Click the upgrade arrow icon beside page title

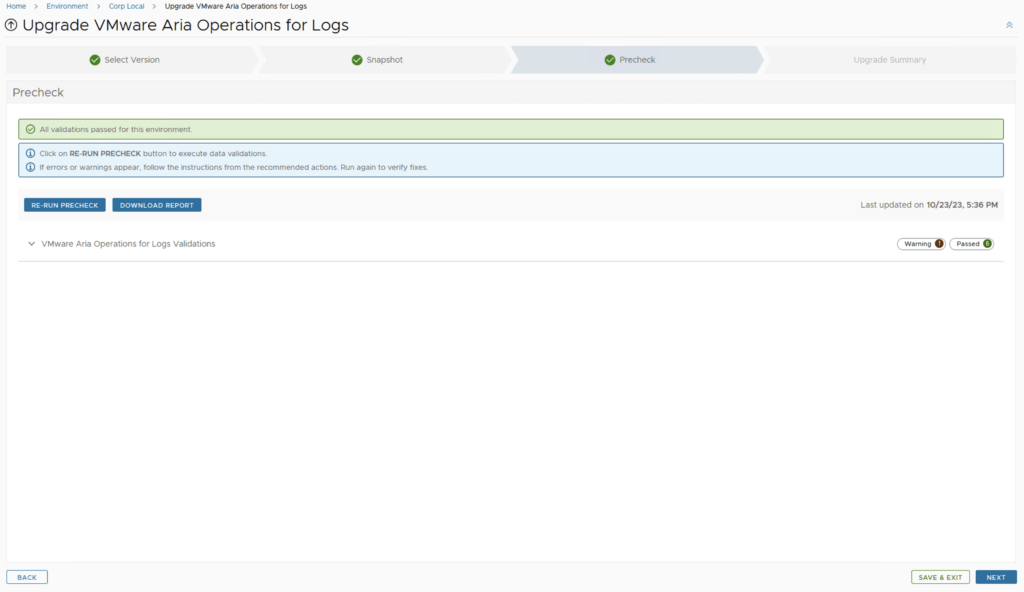11,25
